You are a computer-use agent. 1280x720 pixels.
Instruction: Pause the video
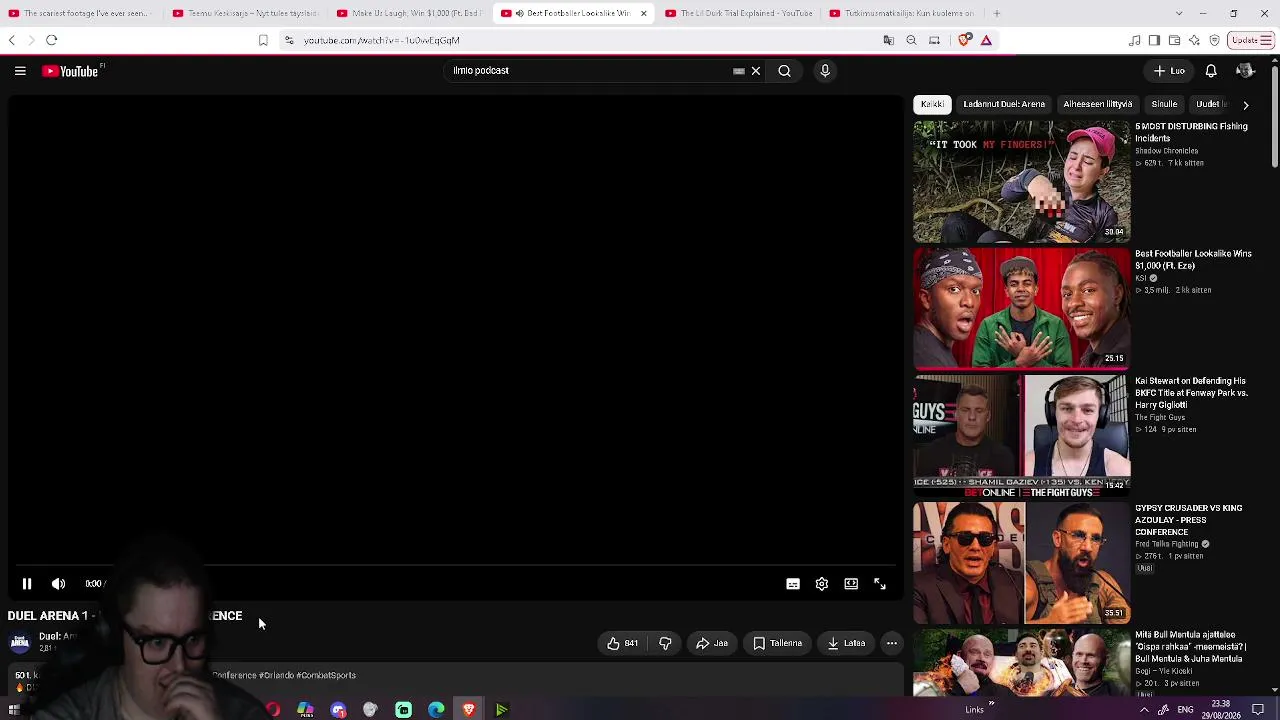pos(27,584)
